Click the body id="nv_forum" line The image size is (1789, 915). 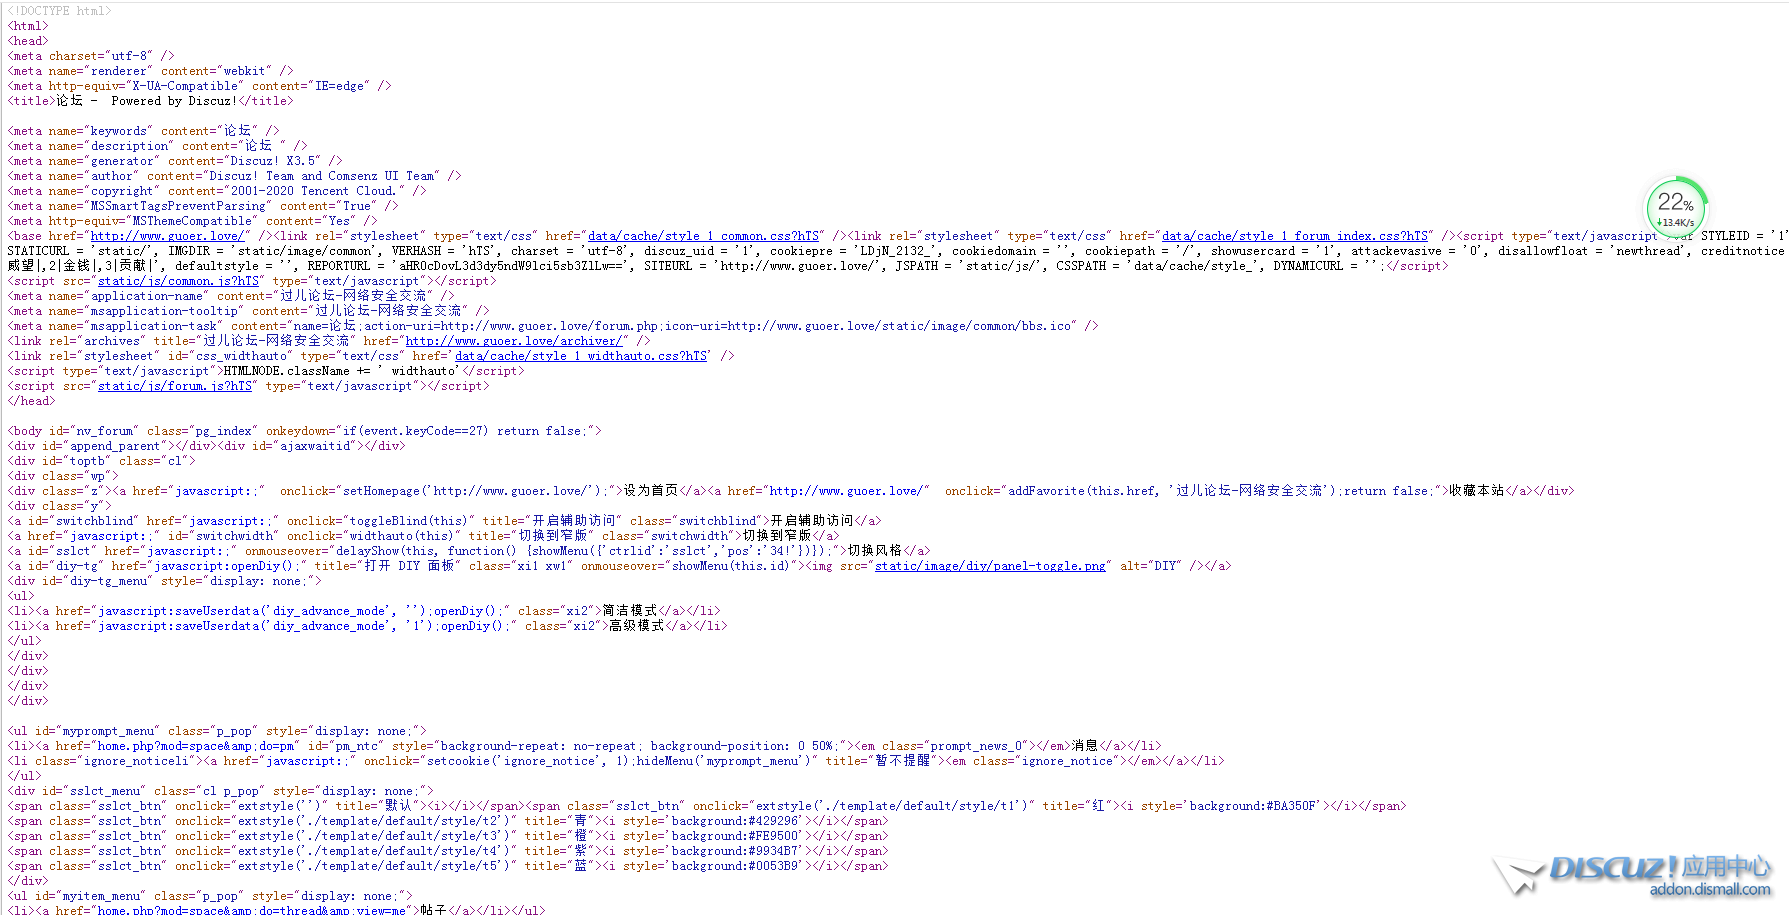(x=305, y=431)
